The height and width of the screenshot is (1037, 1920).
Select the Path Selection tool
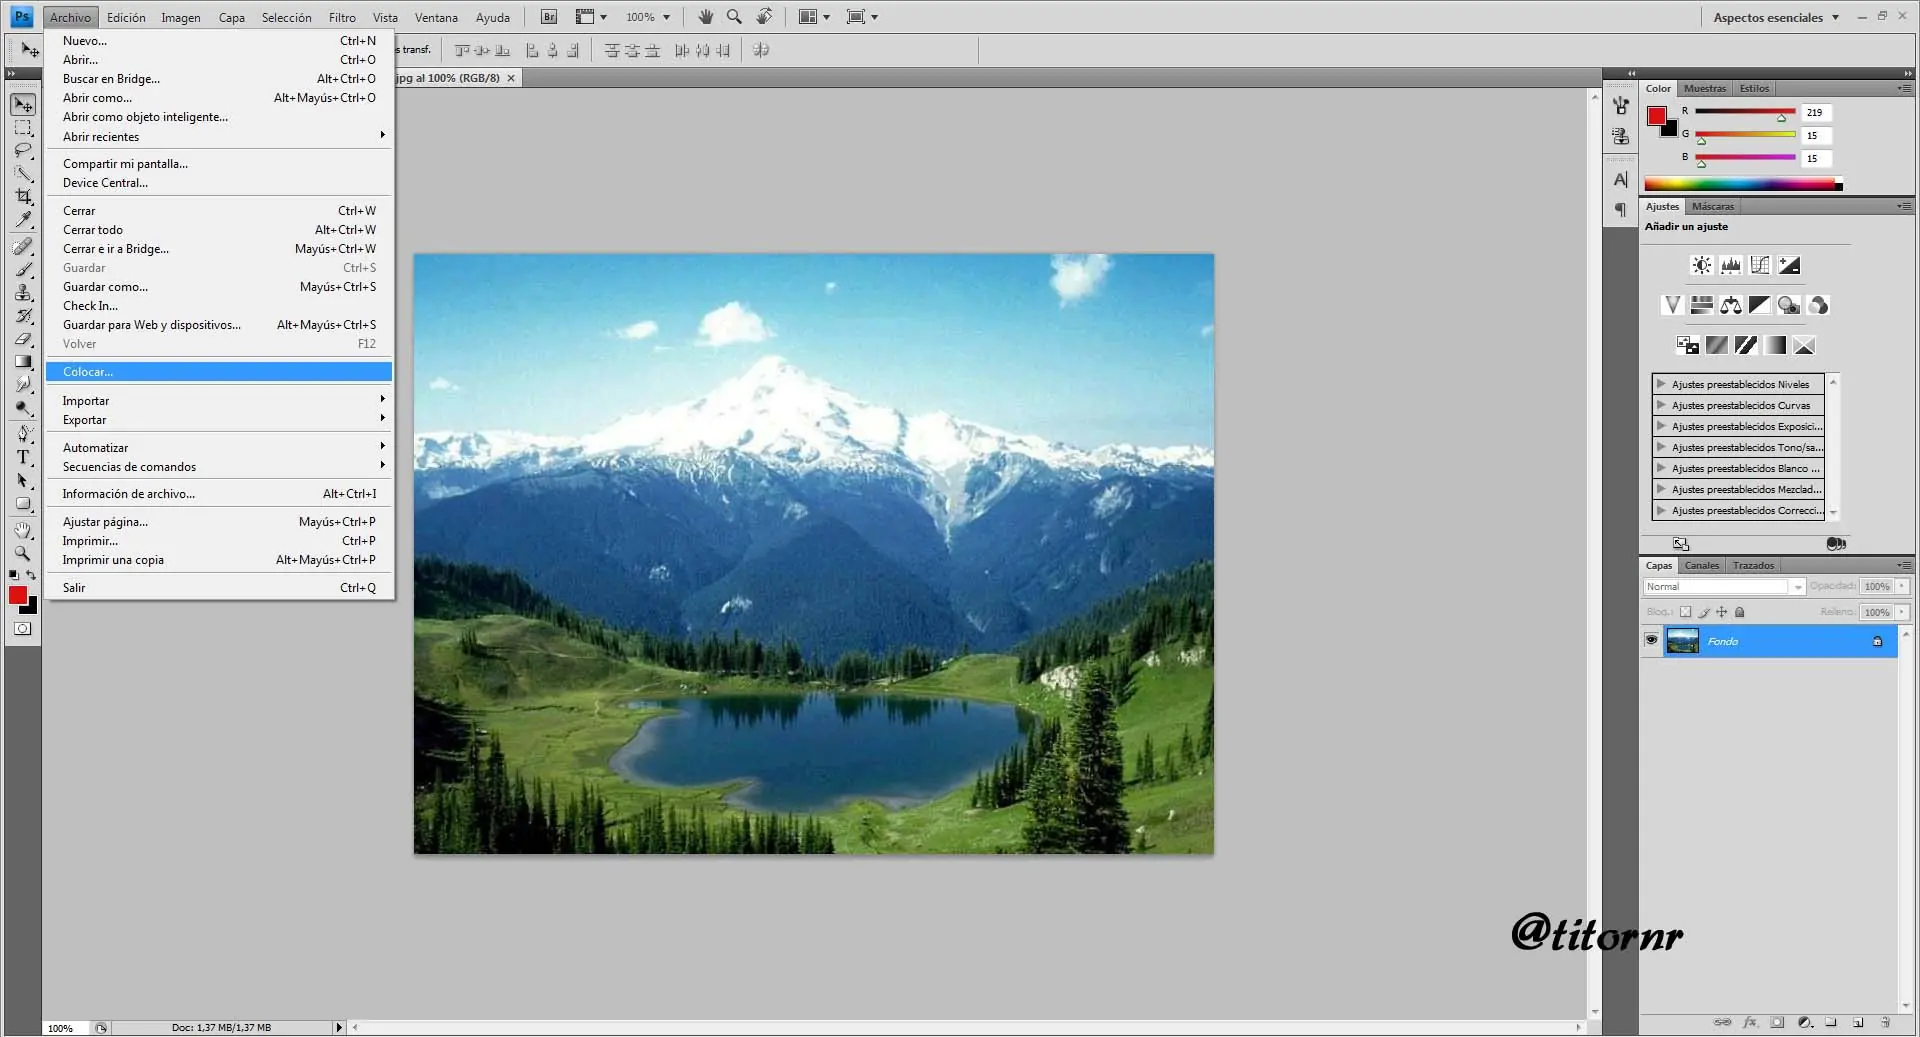pyautogui.click(x=23, y=481)
